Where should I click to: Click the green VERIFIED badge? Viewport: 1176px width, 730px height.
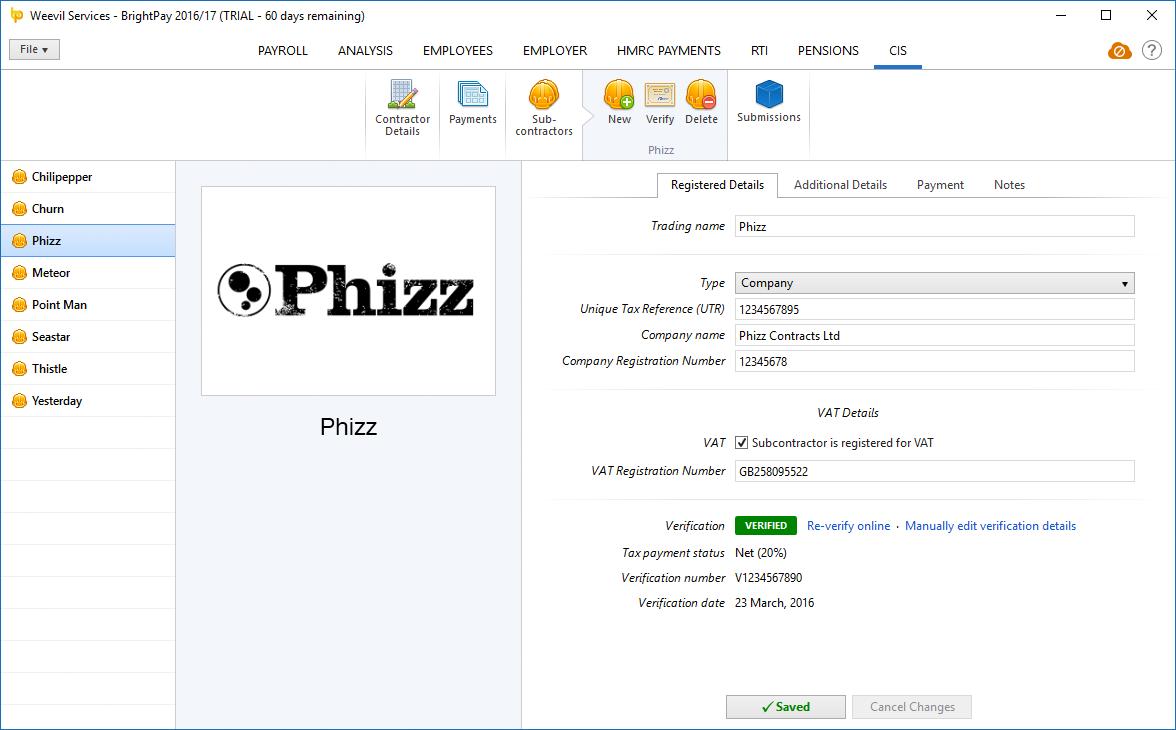point(766,526)
